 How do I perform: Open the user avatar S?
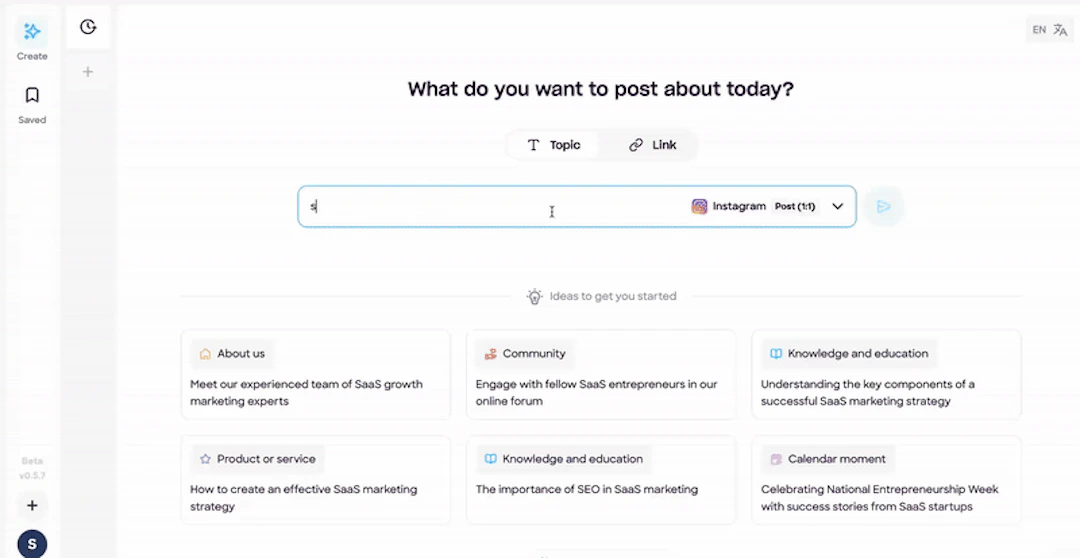point(32,544)
